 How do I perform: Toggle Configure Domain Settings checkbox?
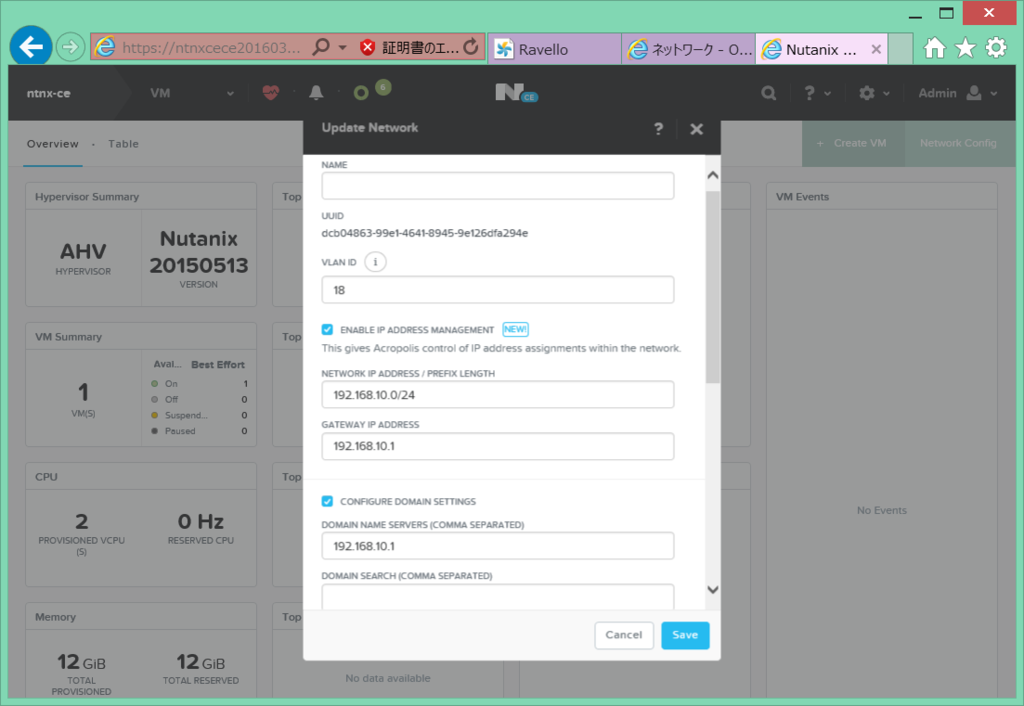point(327,501)
